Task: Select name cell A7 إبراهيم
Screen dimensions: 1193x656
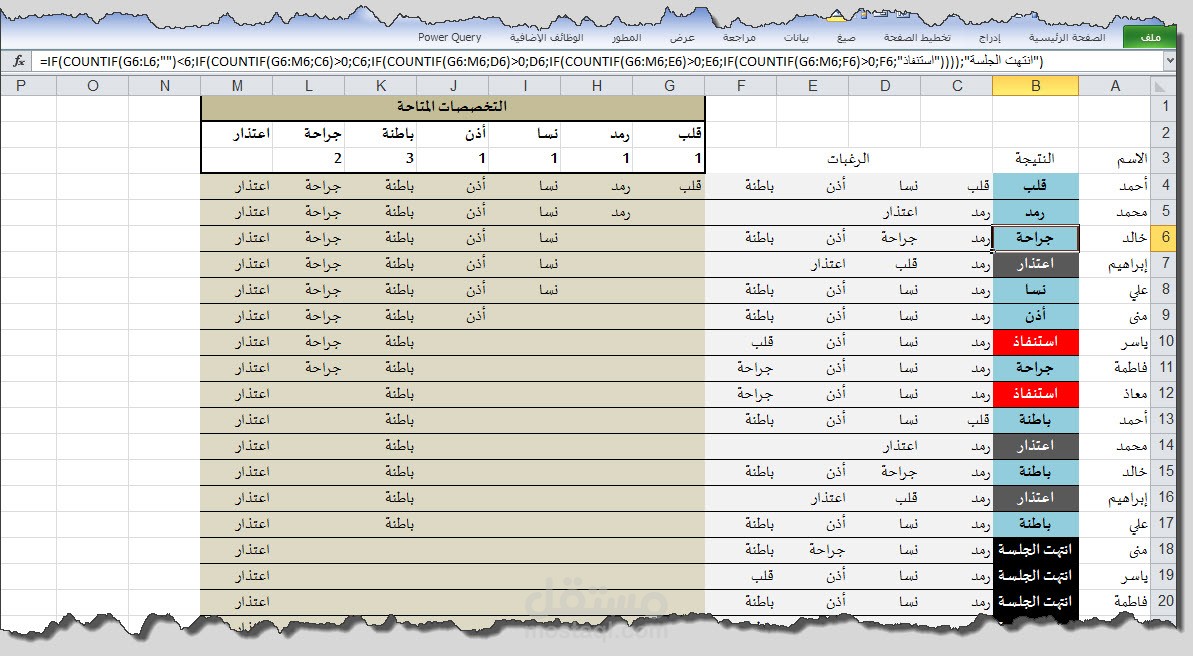Action: point(1114,263)
